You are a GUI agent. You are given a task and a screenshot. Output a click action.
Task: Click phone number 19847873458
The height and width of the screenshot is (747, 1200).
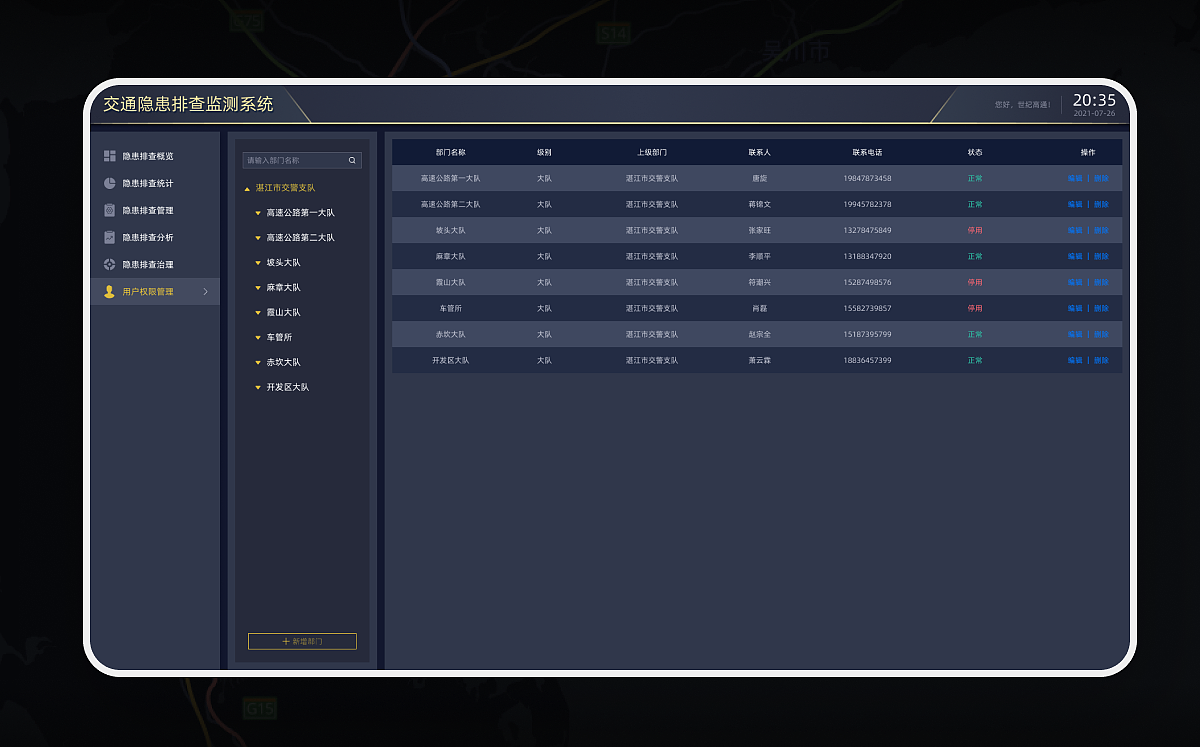coord(867,178)
